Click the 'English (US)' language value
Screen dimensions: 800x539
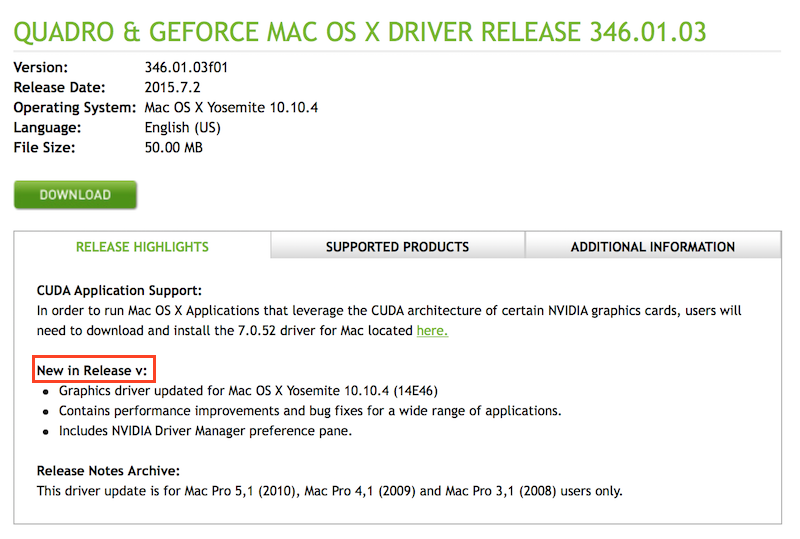point(183,128)
